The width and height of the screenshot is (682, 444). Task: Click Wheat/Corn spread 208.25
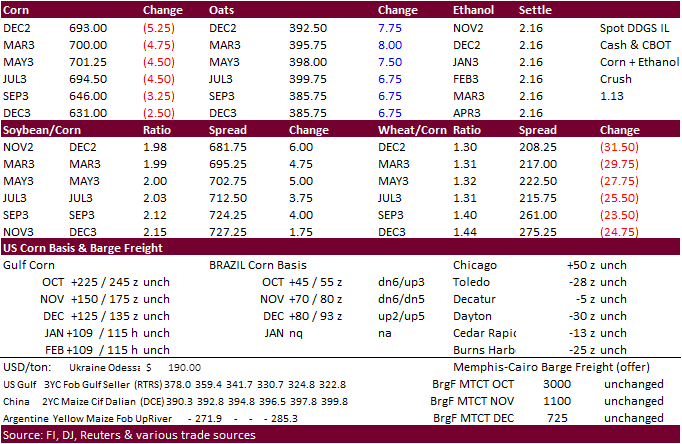(538, 147)
